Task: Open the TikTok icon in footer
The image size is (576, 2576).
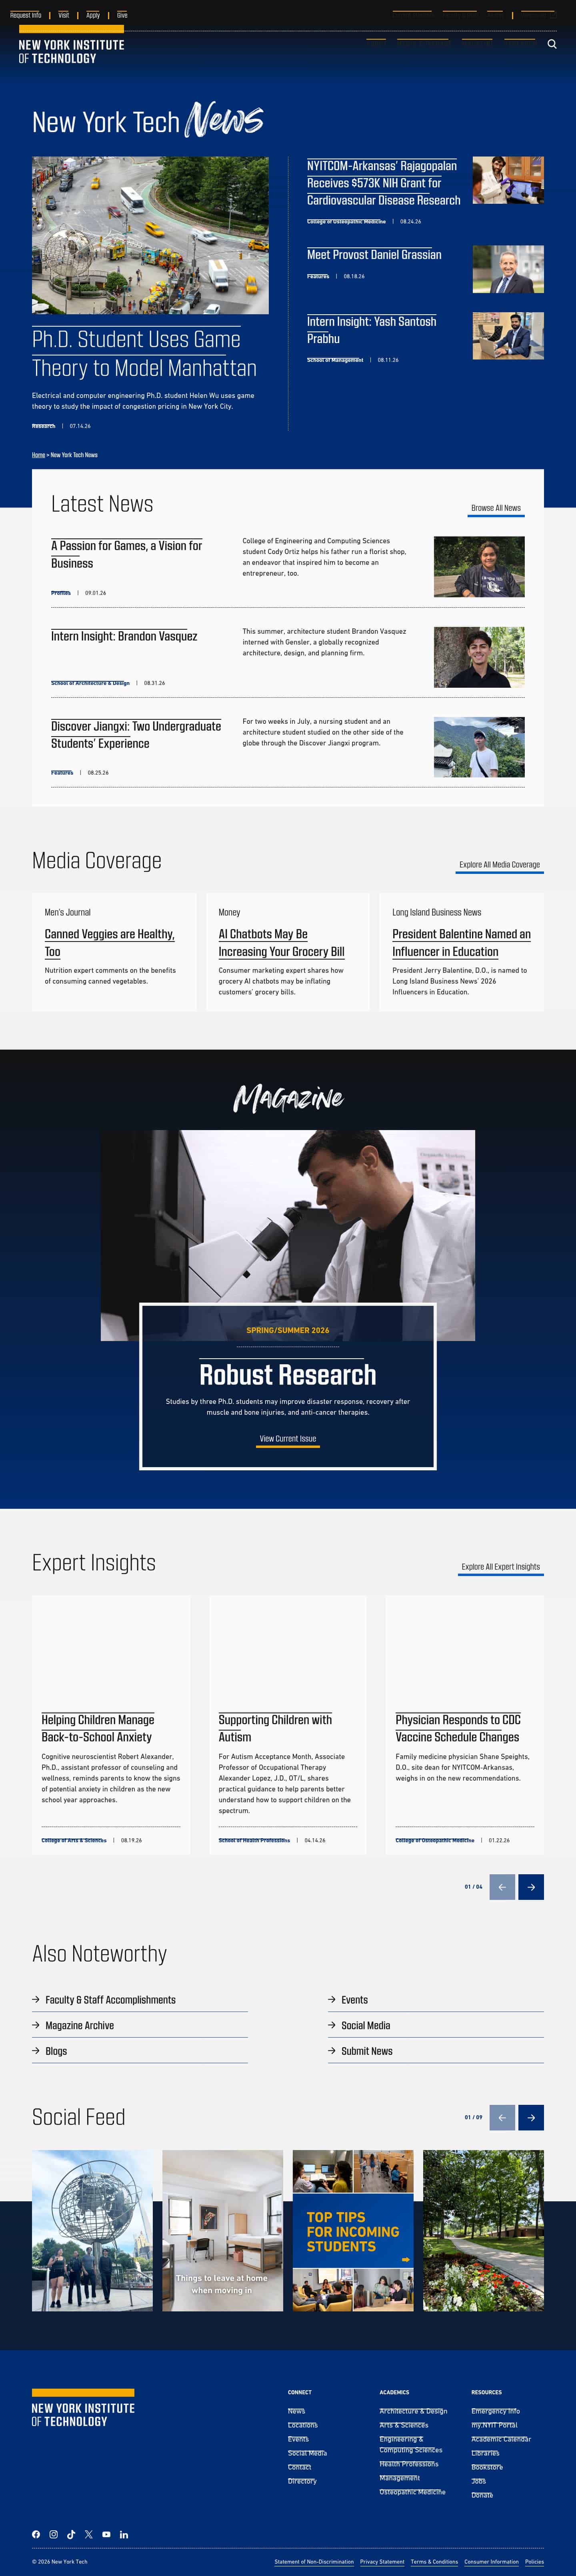Action: pos(71,2534)
